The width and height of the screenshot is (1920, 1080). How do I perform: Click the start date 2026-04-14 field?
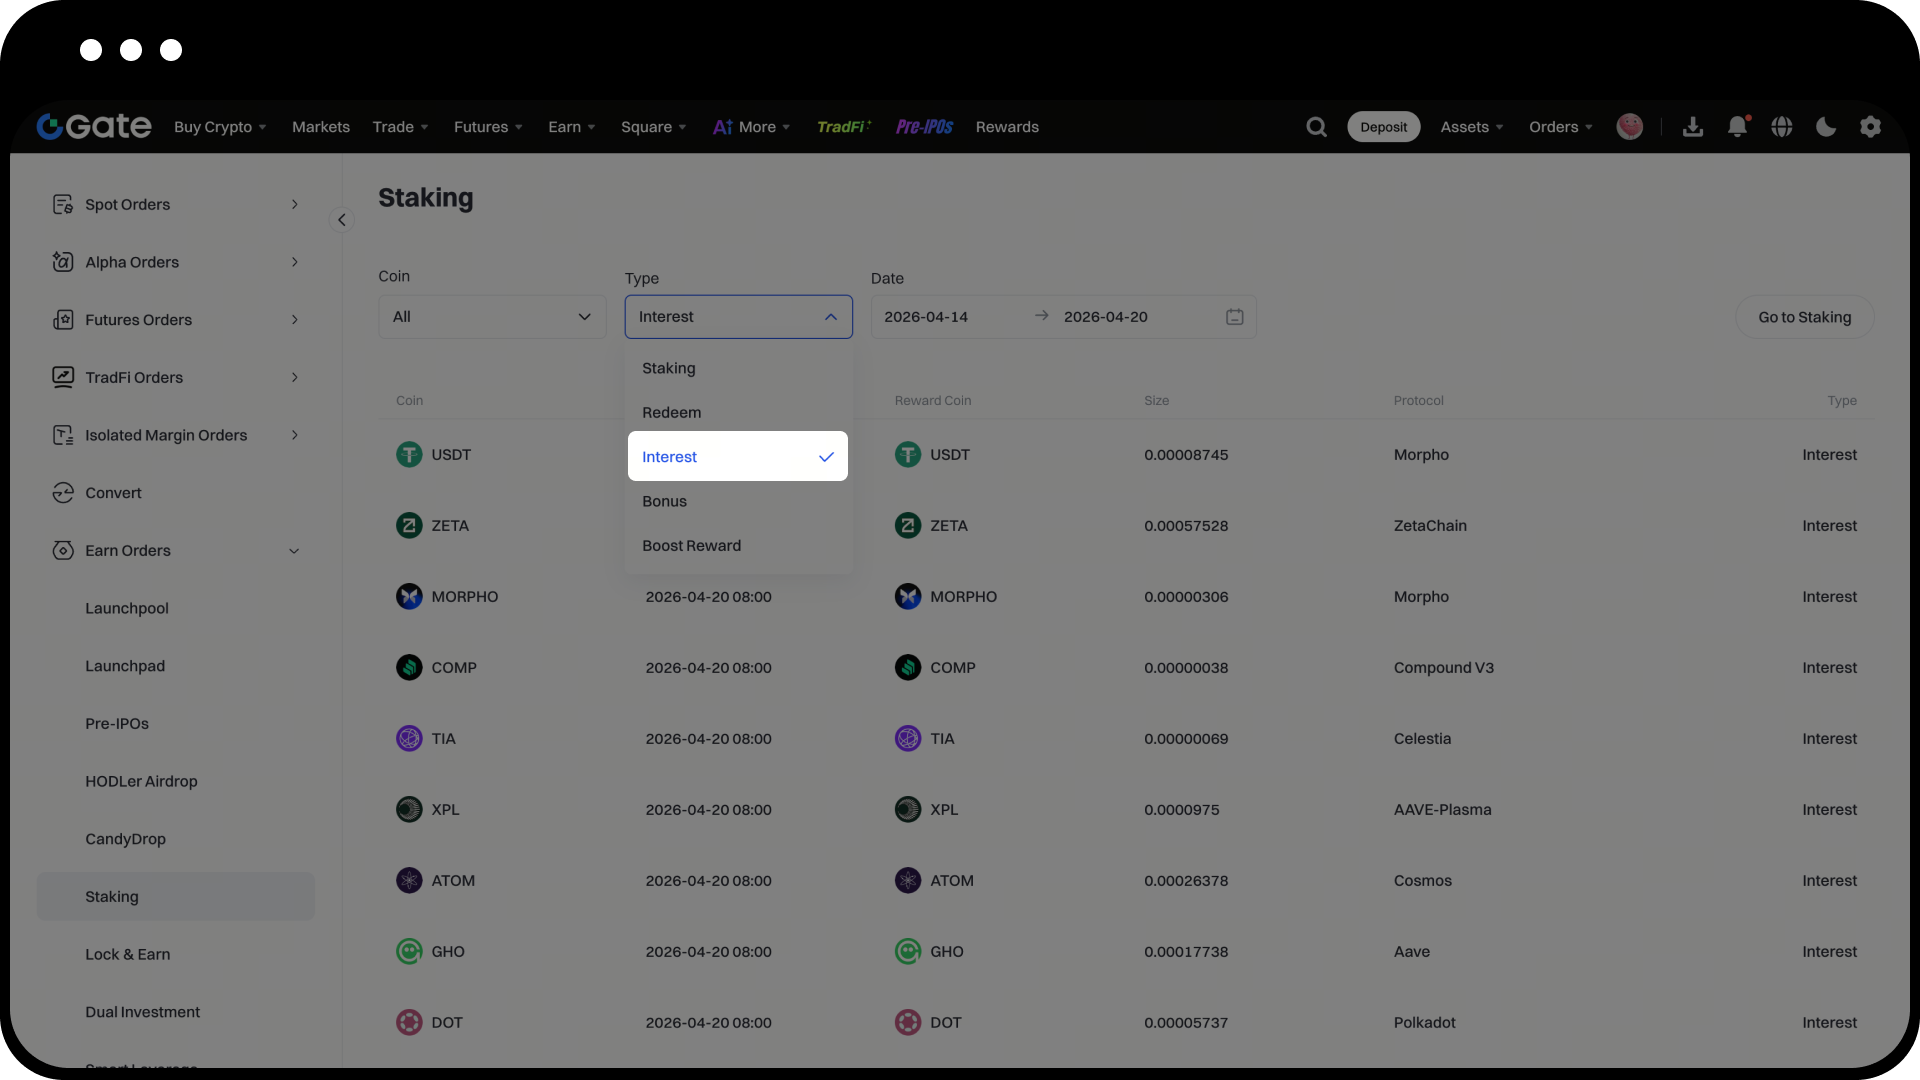point(926,317)
